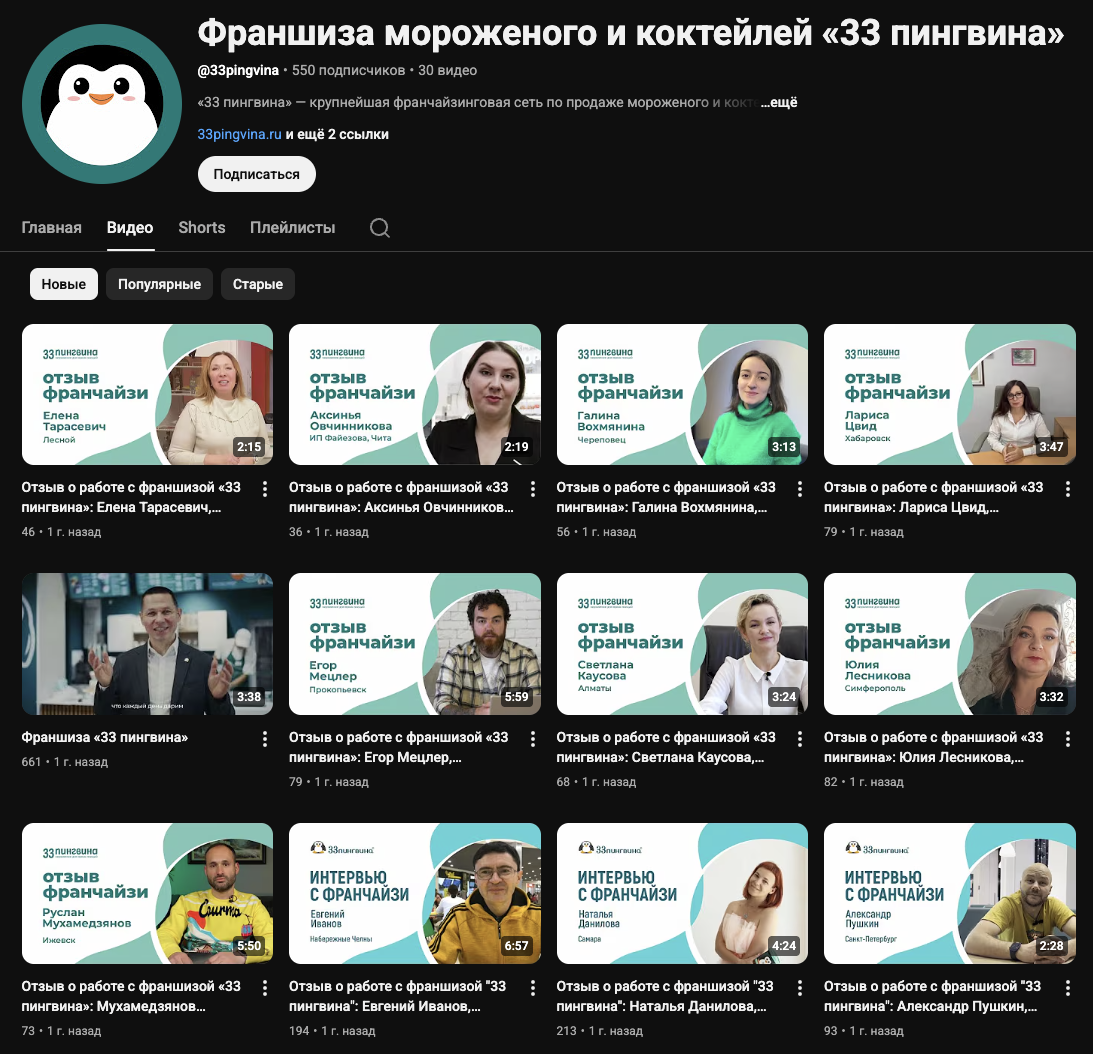The height and width of the screenshot is (1054, 1093).
Task: Open options menu for Аксинья Овчинникова video
Action: point(533,489)
